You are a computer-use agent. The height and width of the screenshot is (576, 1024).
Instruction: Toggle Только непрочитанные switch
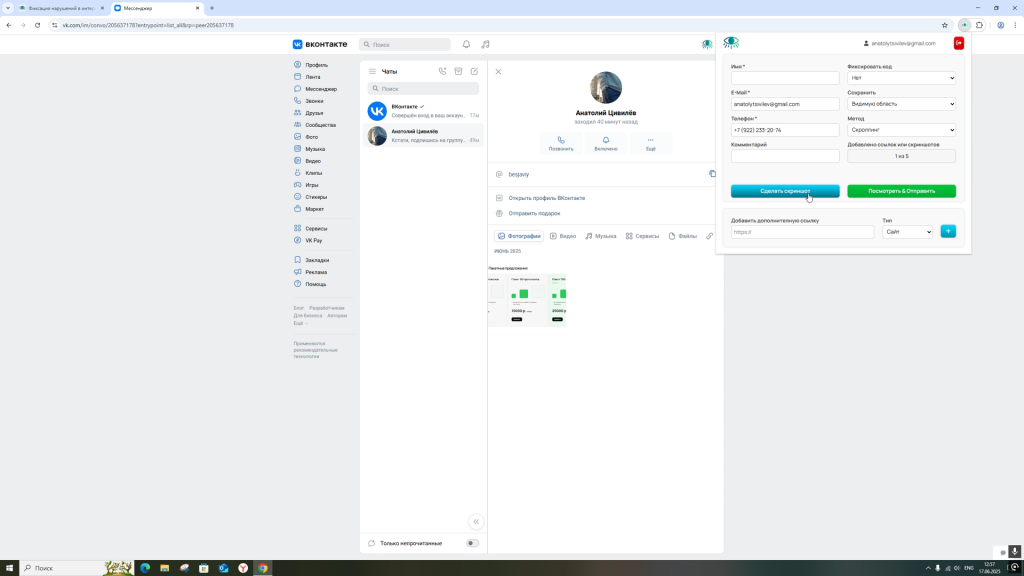(x=472, y=543)
